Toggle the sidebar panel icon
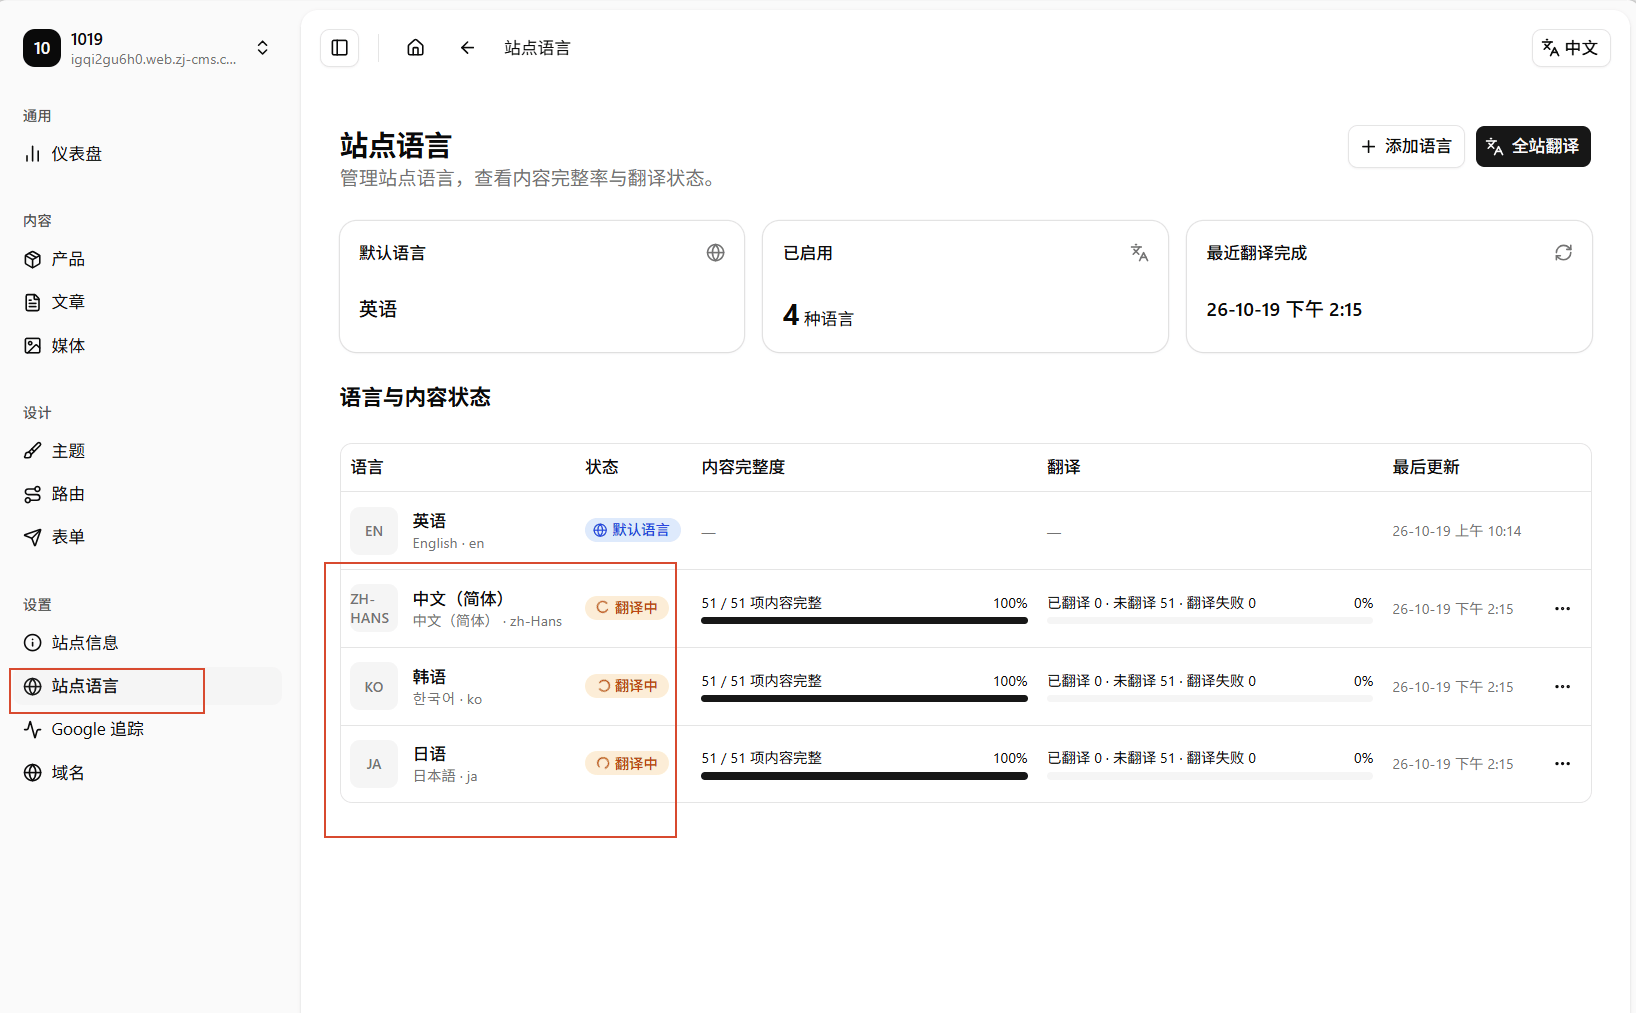Viewport: 1636px width, 1013px height. click(x=339, y=48)
